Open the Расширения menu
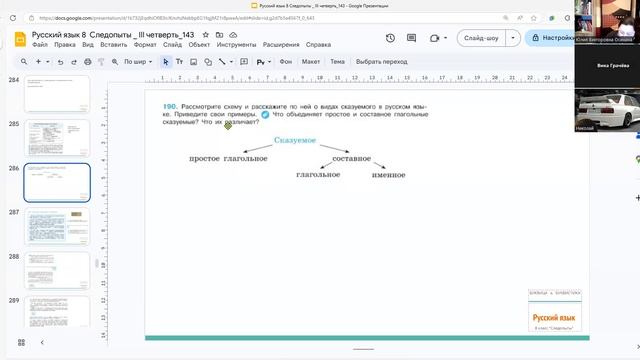Viewport: 640px width, 360px height. pos(281,44)
